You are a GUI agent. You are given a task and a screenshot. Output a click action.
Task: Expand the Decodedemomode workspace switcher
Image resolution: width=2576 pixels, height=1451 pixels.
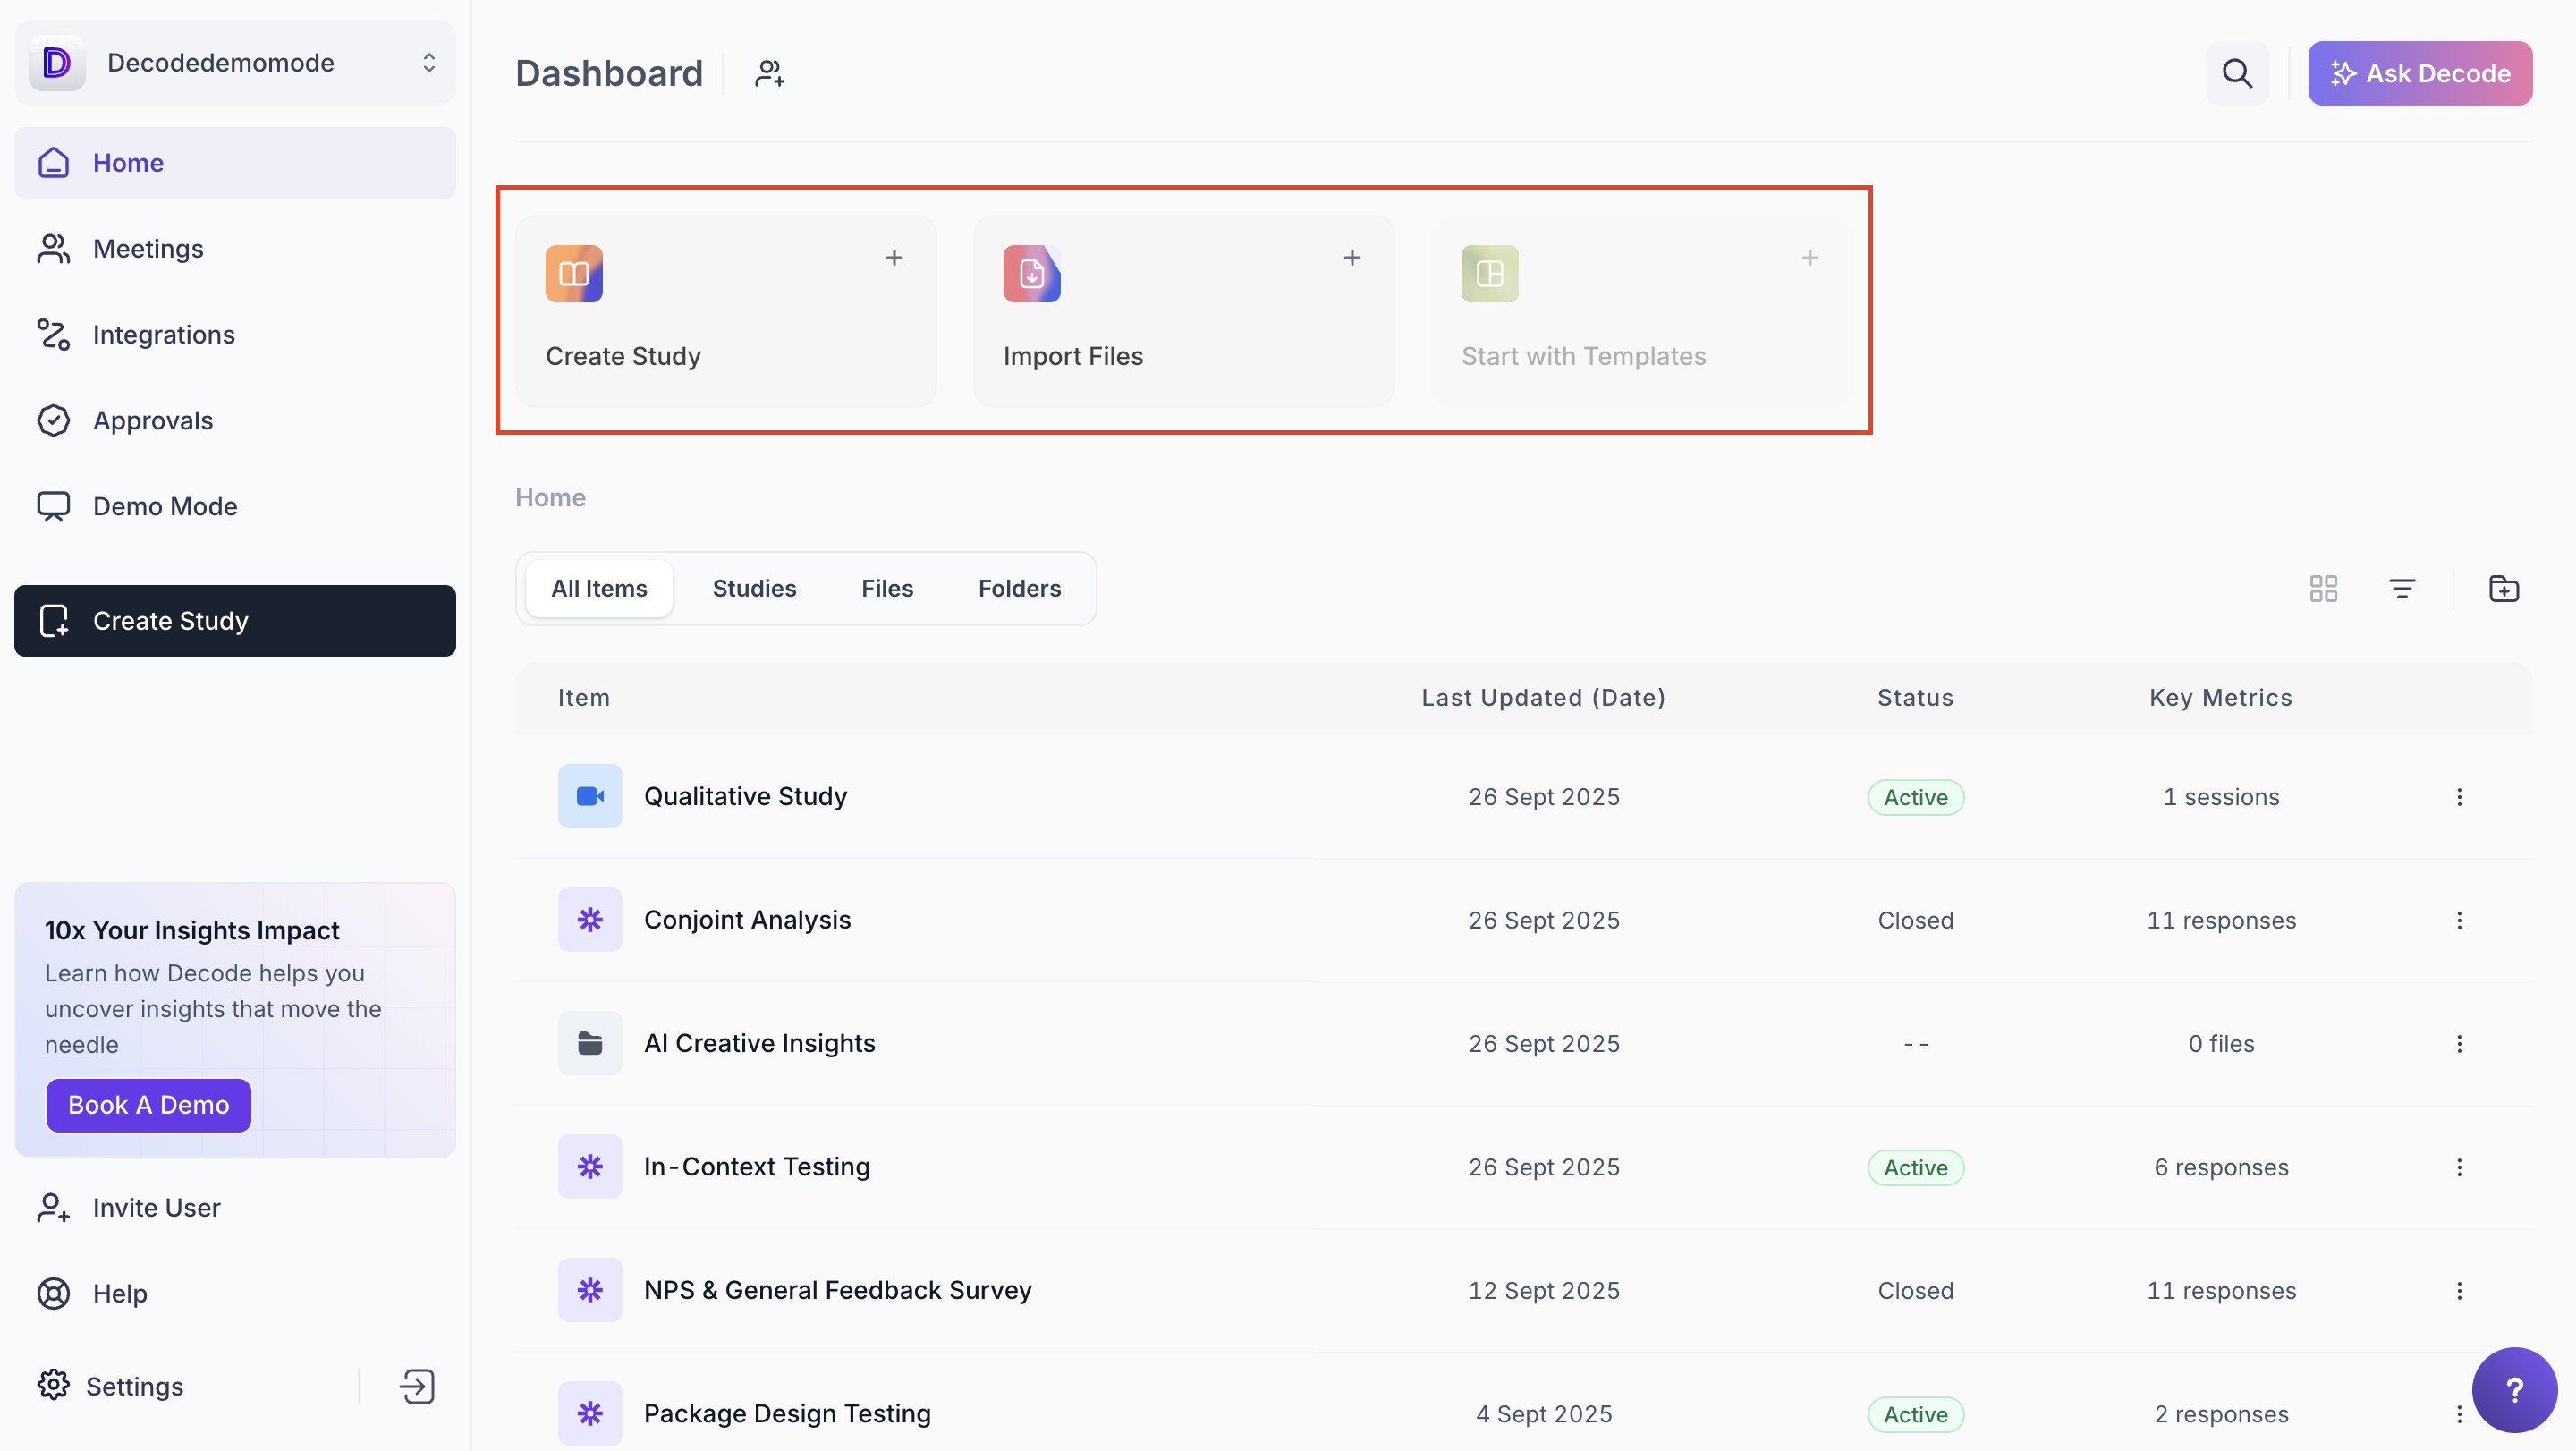tap(429, 63)
